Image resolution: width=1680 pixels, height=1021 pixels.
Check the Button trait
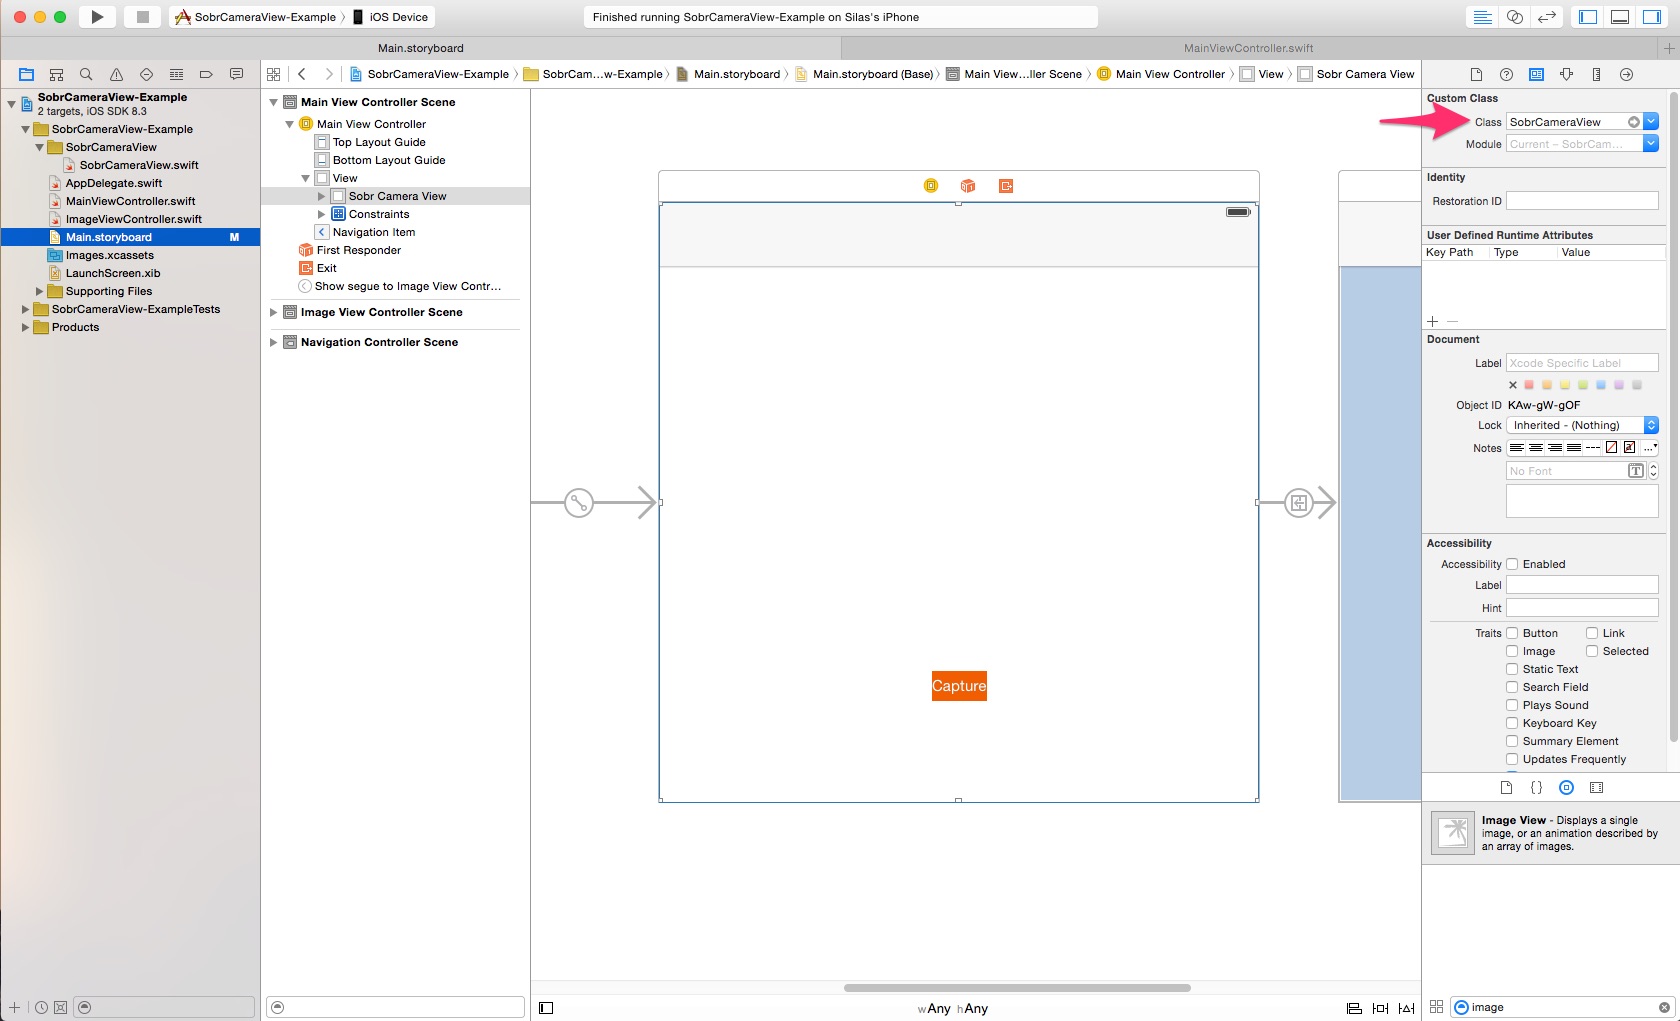point(1512,633)
